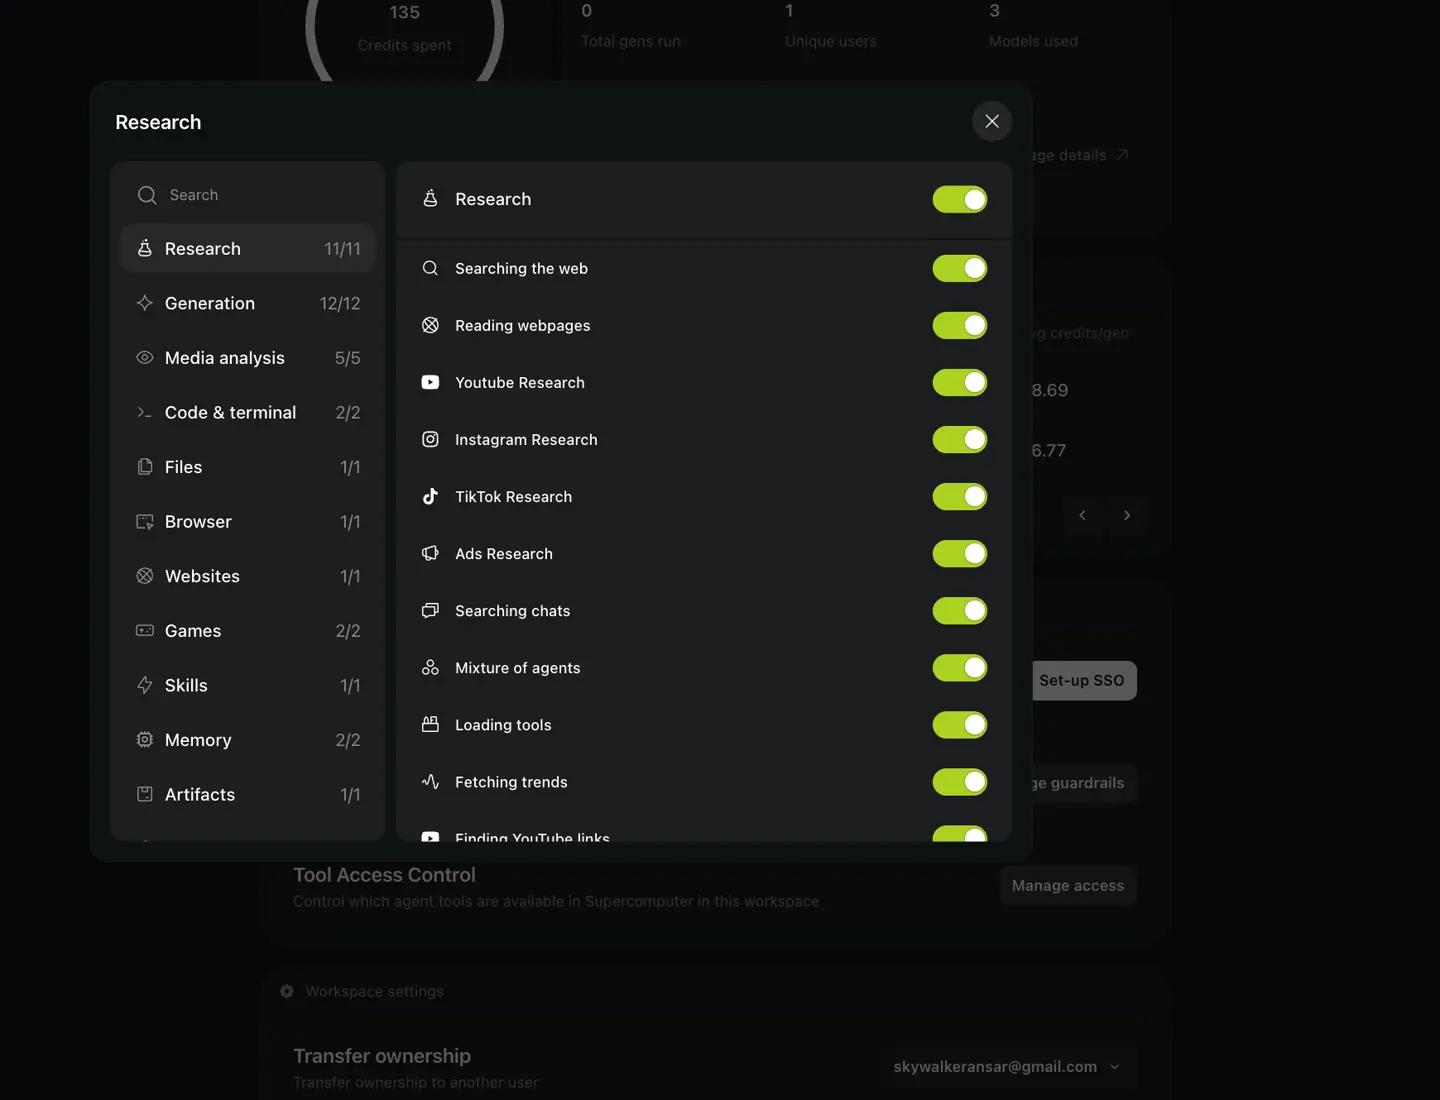Switch to the Media analysis category
1440x1100 pixels.
point(248,357)
